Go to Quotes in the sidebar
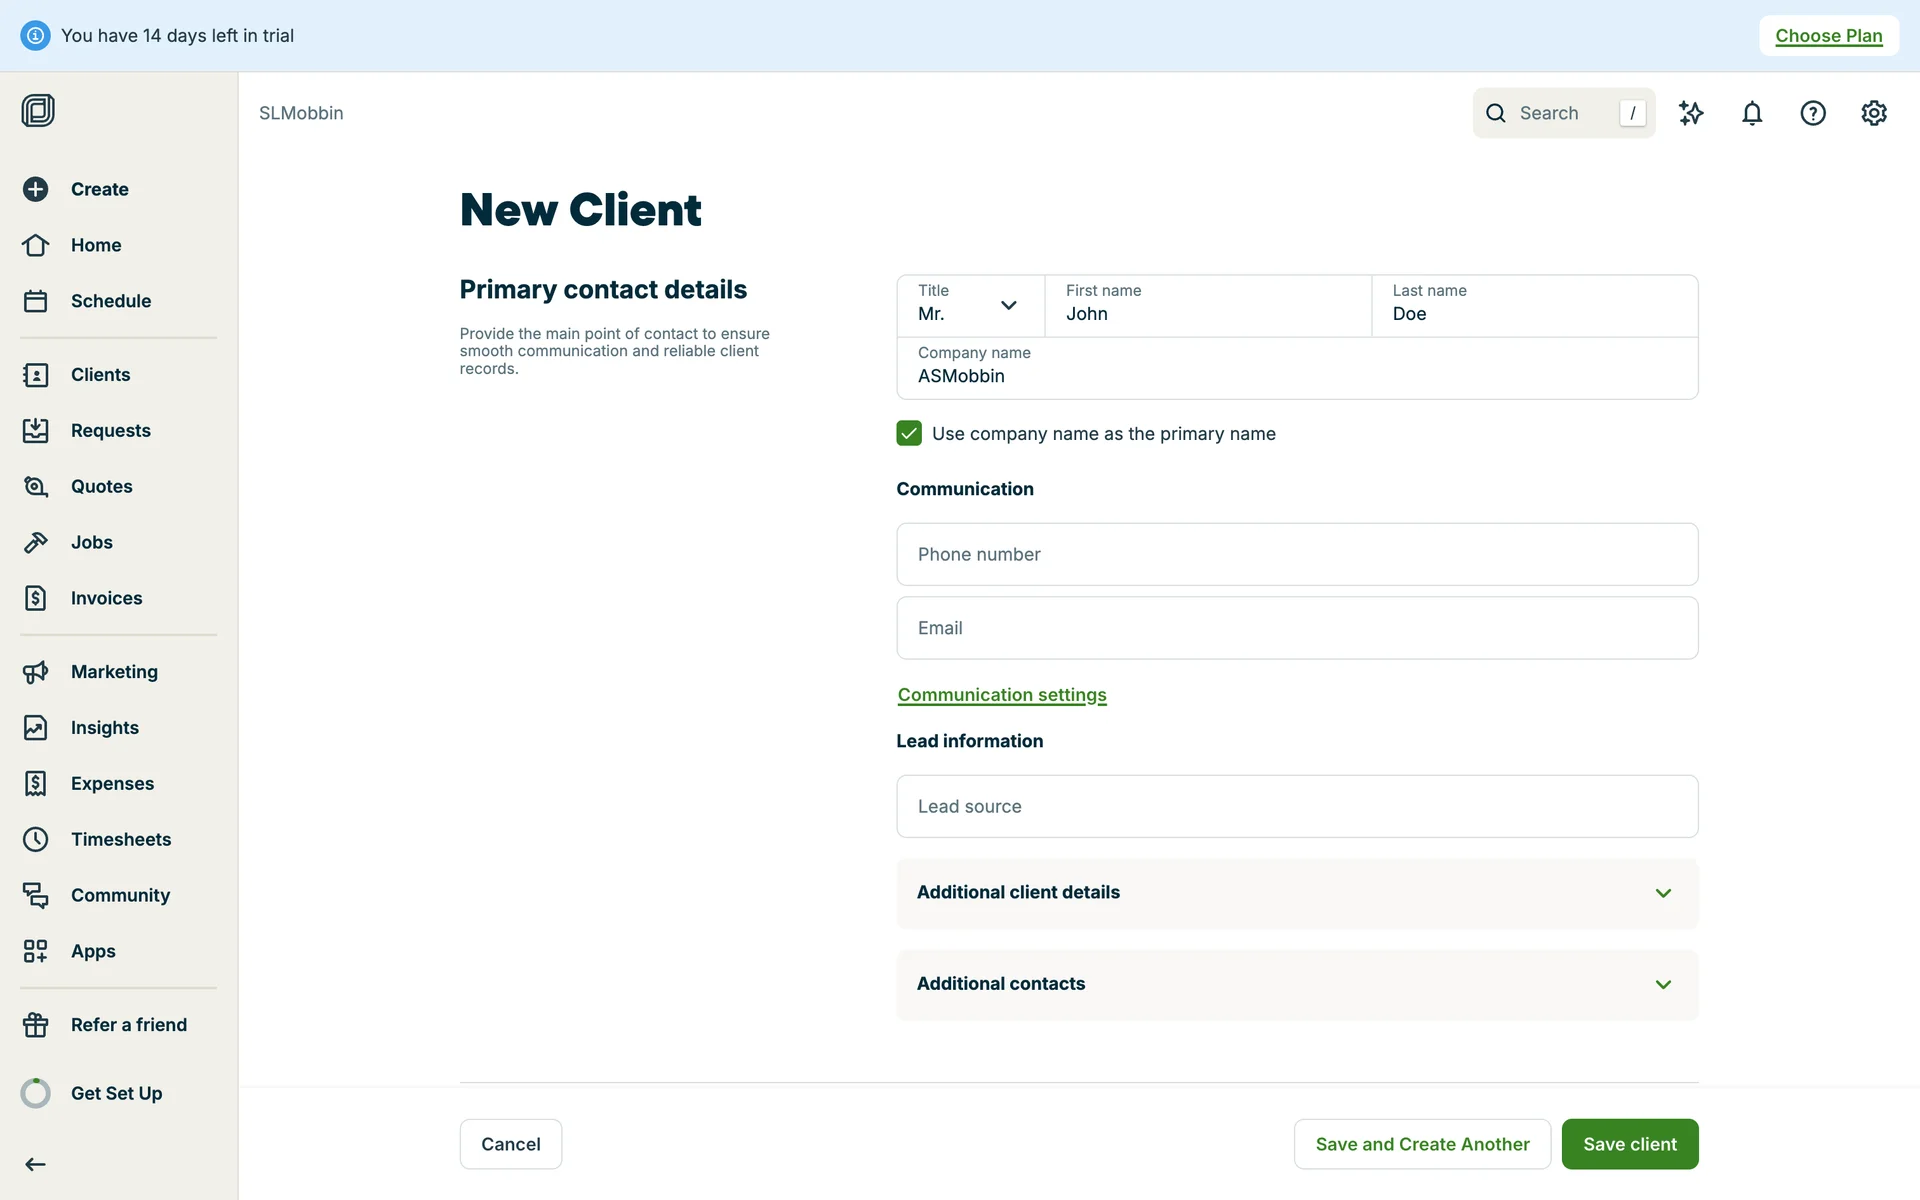Screen dimensions: 1920x1200 (x=101, y=486)
